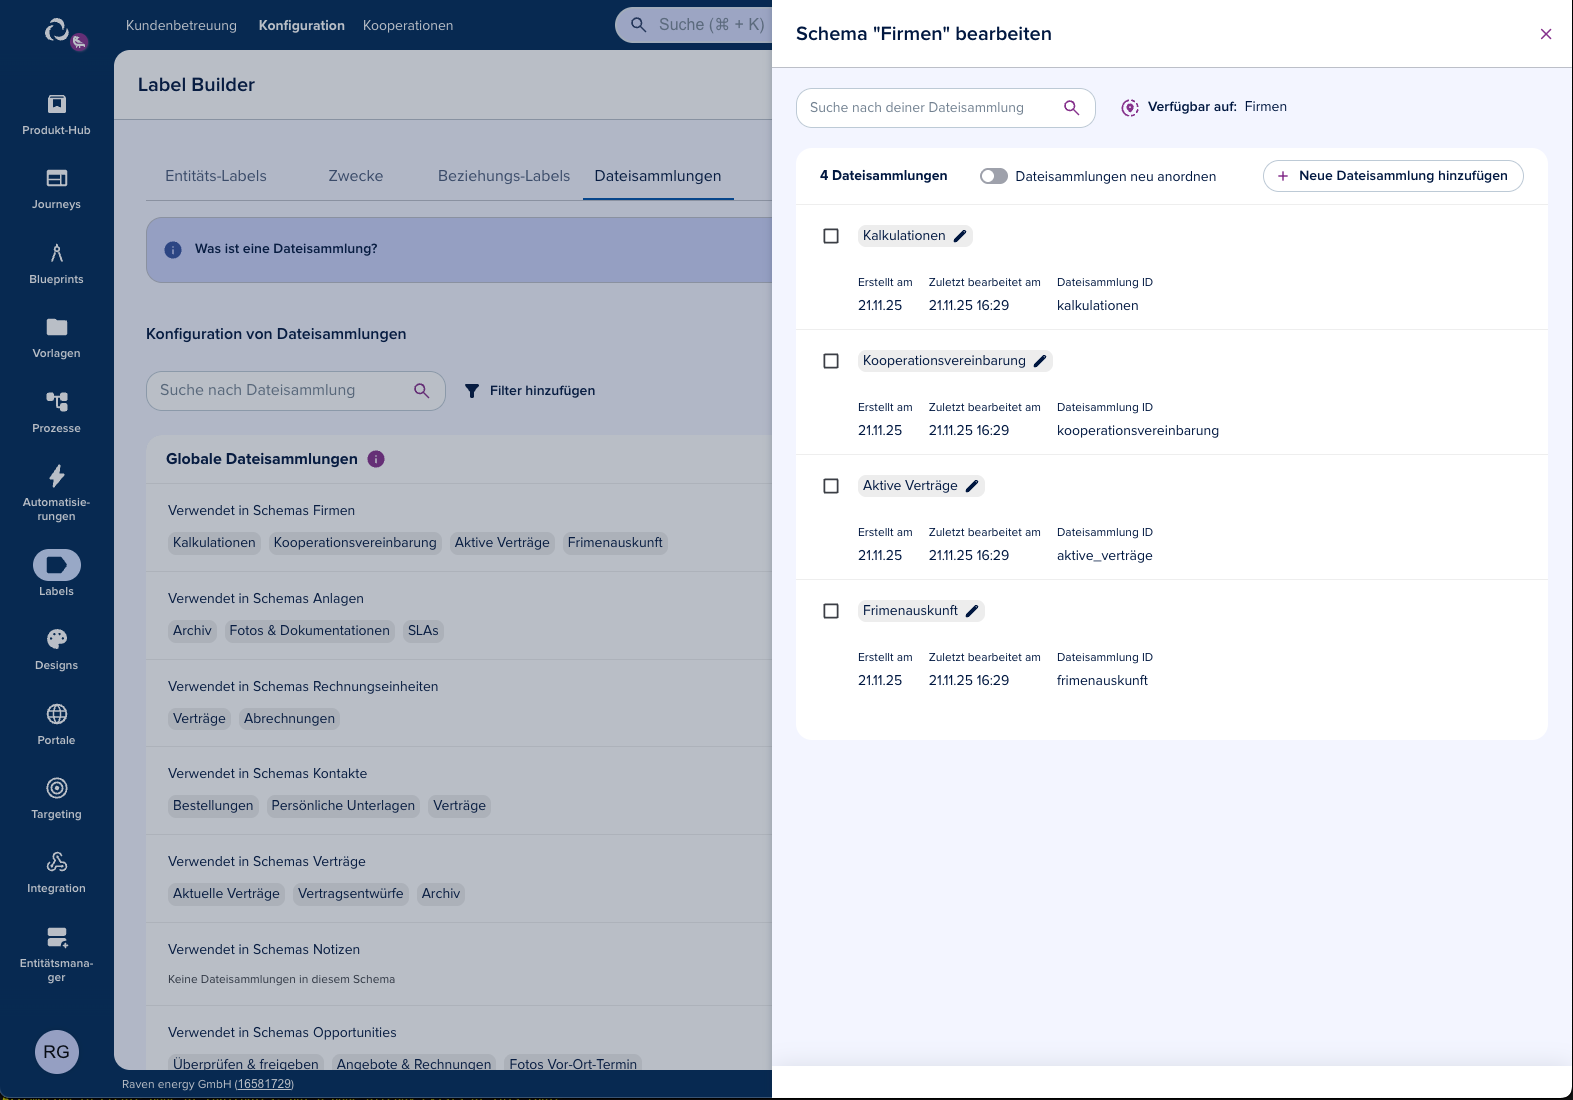Toggle Dateisammlungen neu anordnen switch
1573x1100 pixels.
tap(993, 176)
